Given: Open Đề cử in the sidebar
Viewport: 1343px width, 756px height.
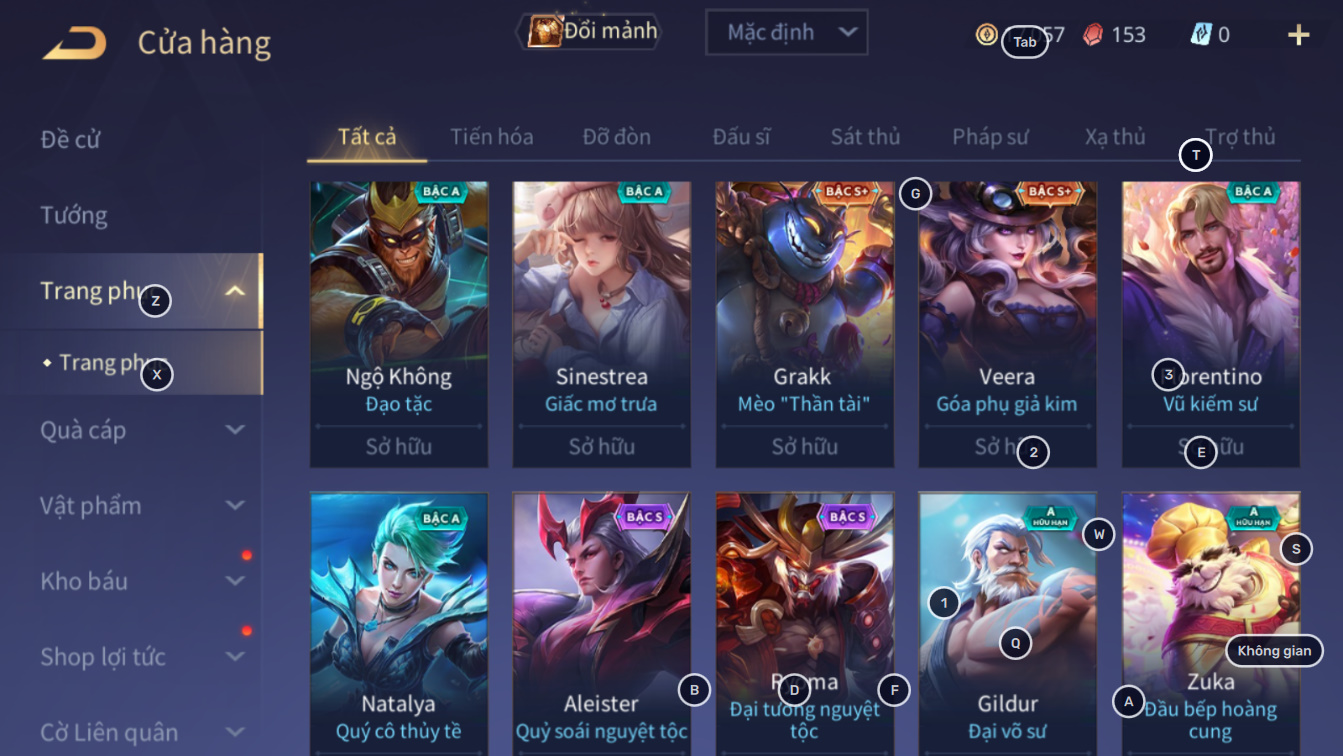Looking at the screenshot, I should pos(71,139).
